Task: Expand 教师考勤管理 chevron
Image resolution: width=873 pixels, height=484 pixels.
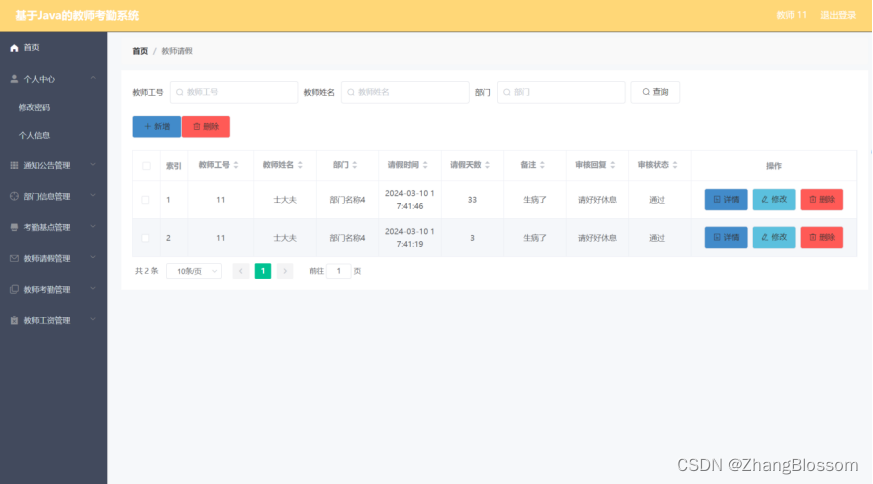Action: tap(93, 289)
